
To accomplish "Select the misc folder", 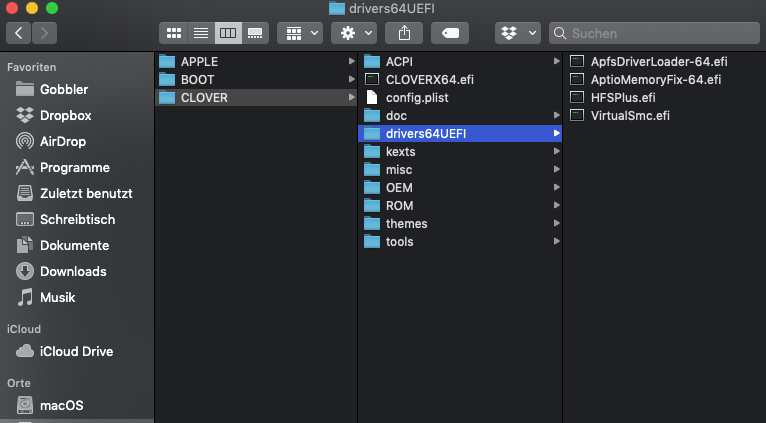I will (460, 169).
